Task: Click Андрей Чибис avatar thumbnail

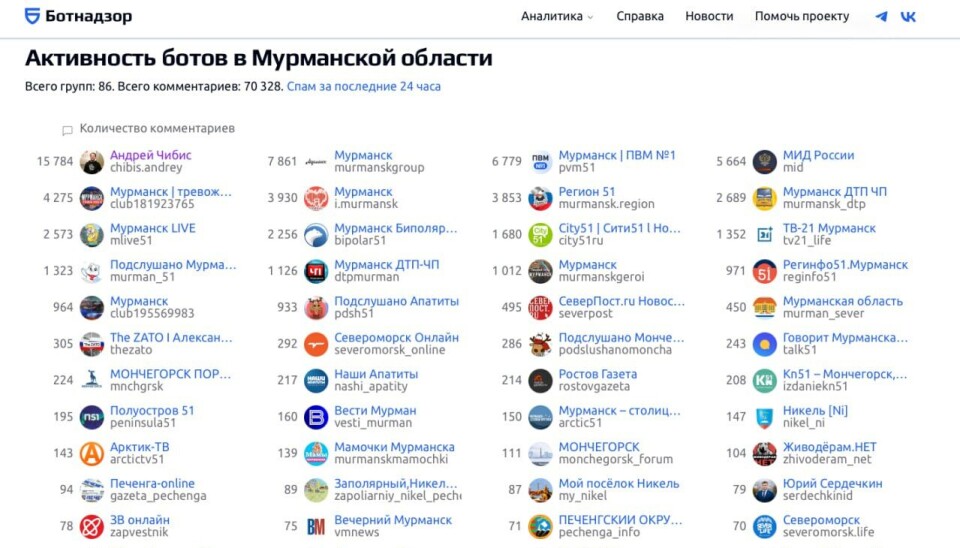Action: 92,162
